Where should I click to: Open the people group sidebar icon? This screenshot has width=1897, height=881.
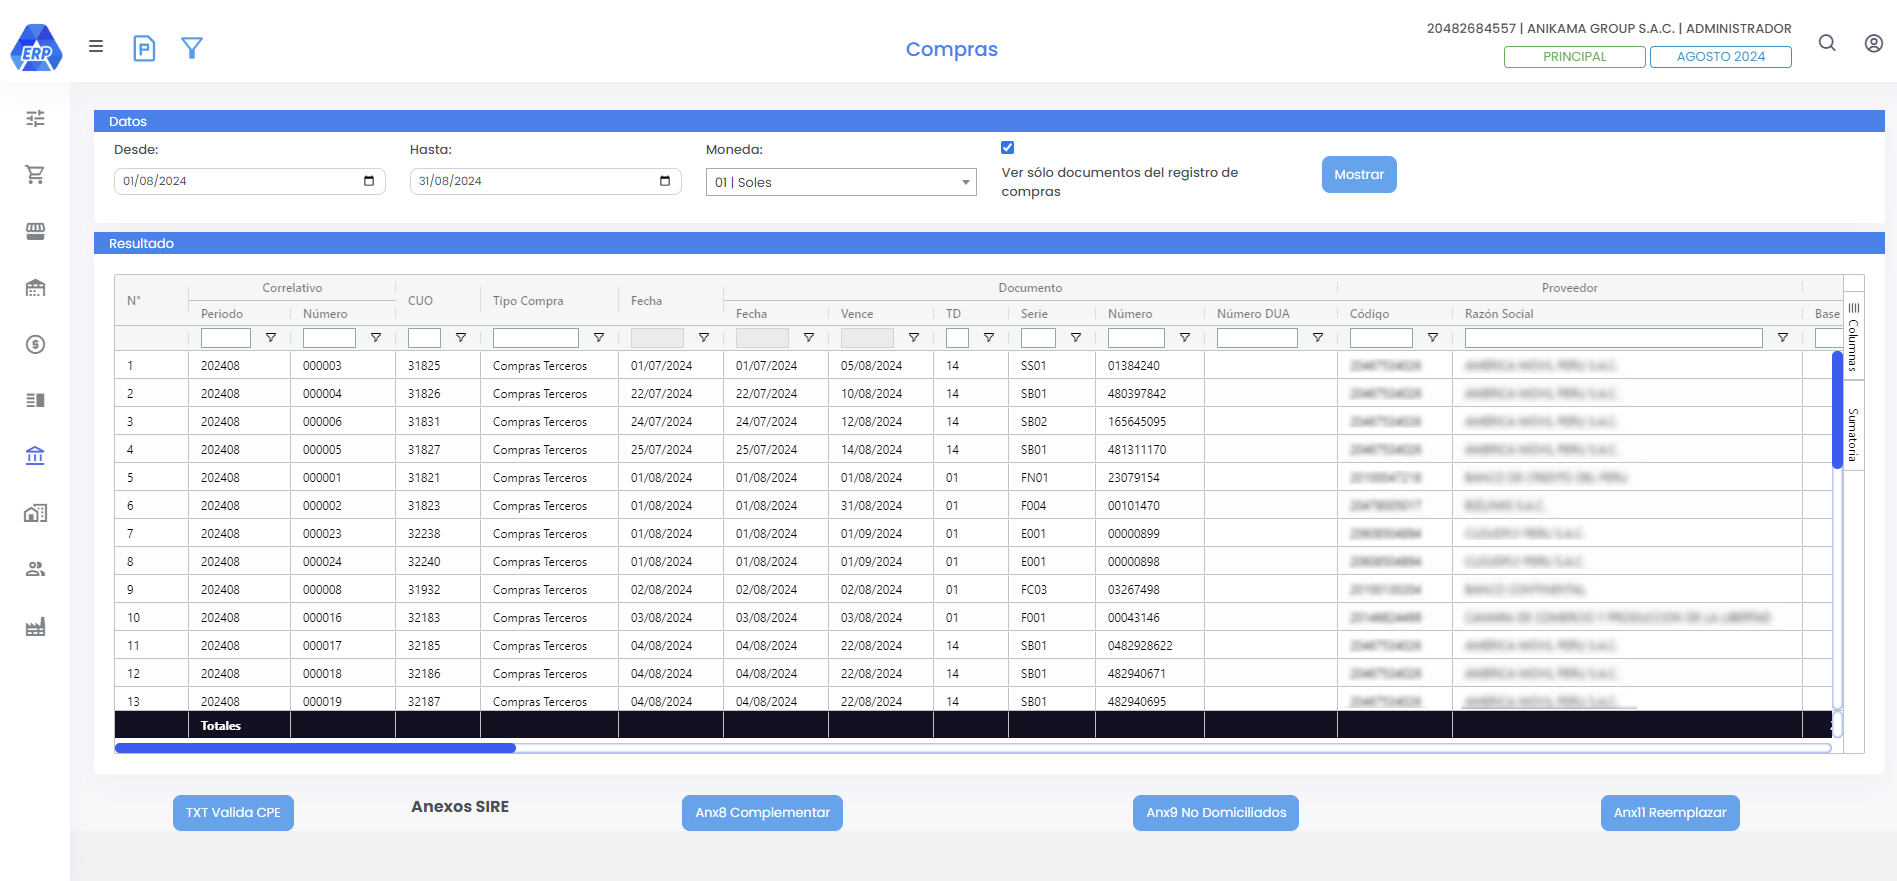[35, 569]
